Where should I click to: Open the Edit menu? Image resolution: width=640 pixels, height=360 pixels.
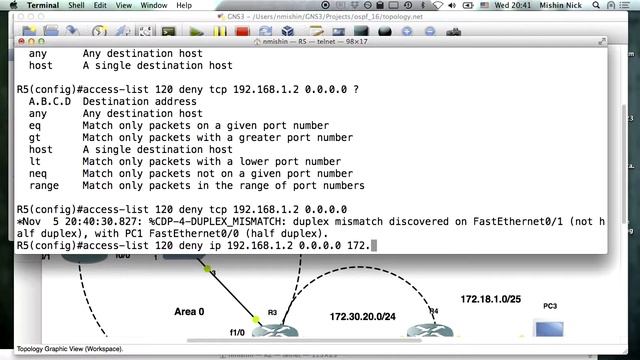[x=100, y=5]
